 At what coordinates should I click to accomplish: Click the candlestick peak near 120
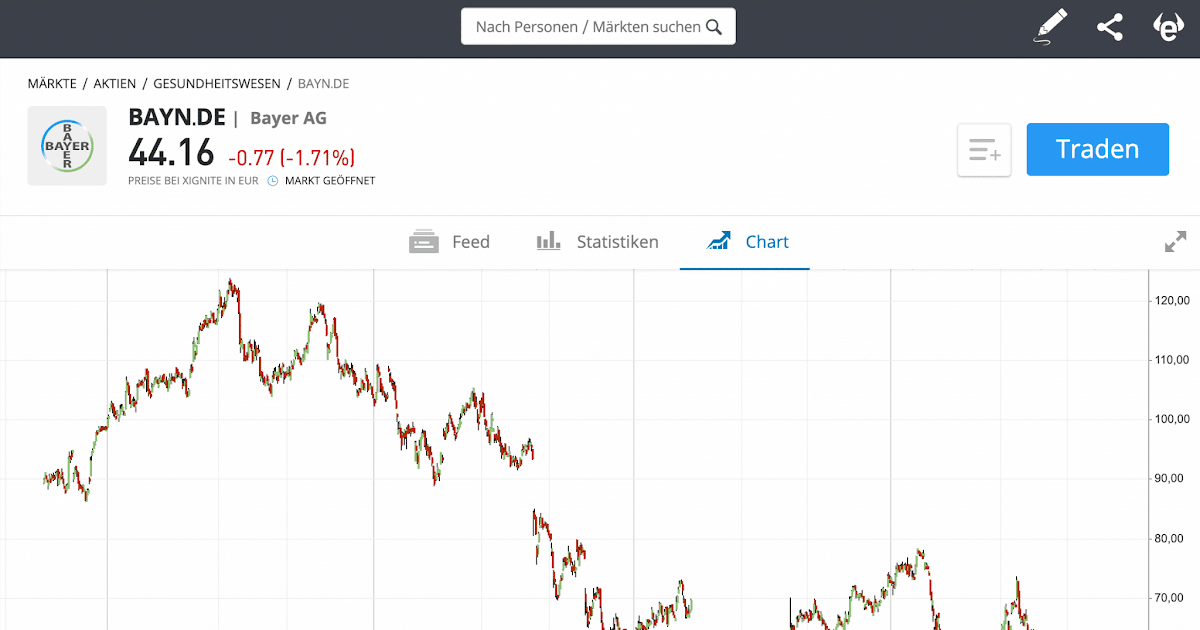coord(231,286)
